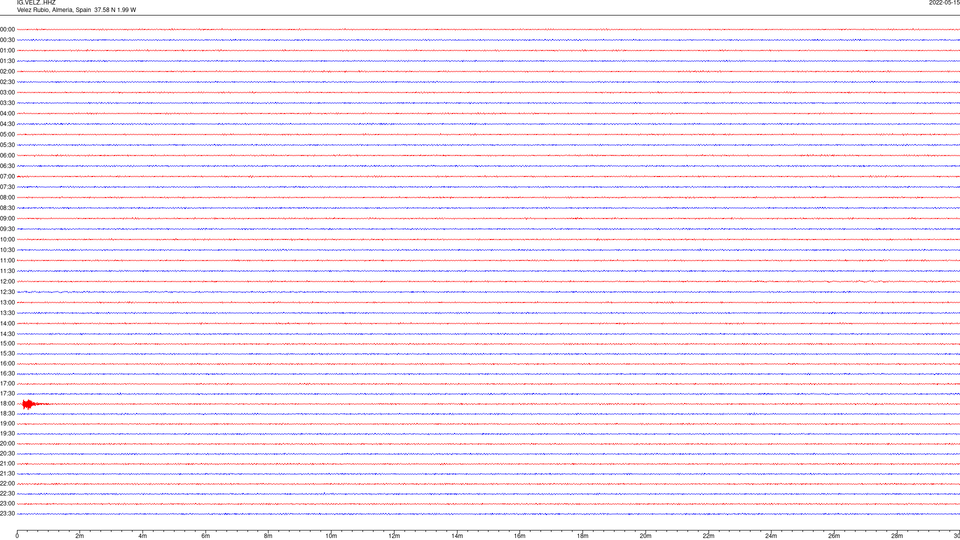Click the 26m tick label on the time axis
960x540 pixels.
(x=834, y=536)
